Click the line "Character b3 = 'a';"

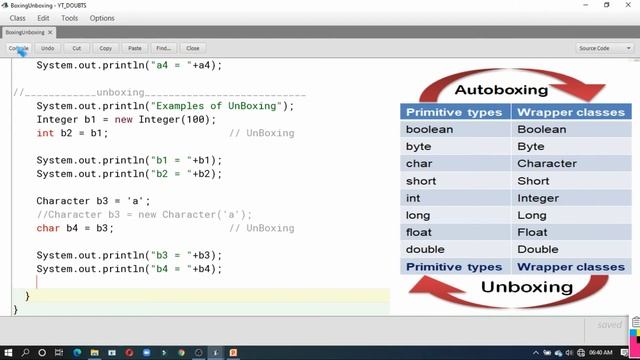click(93, 201)
